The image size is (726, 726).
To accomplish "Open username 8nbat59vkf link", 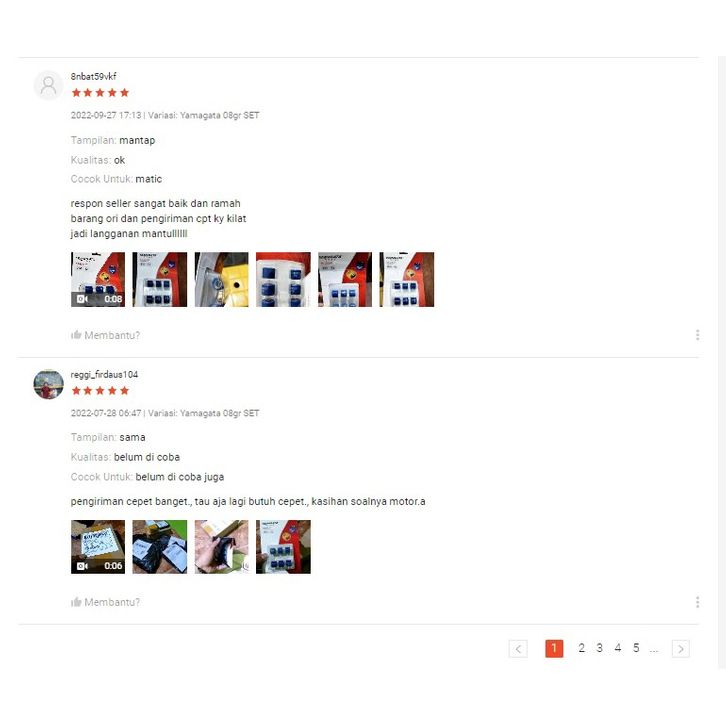I will click(x=94, y=76).
